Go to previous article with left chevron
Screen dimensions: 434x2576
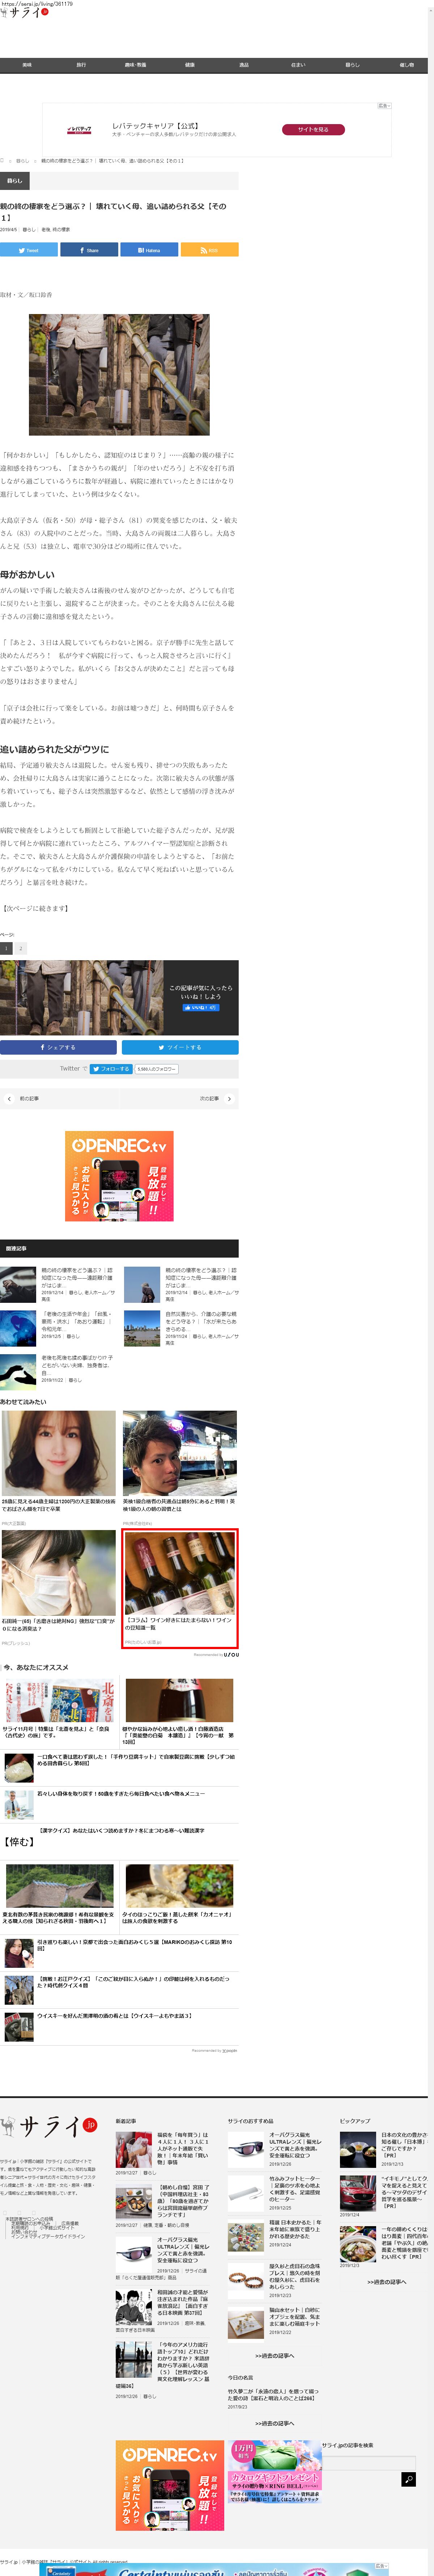(x=9, y=1098)
